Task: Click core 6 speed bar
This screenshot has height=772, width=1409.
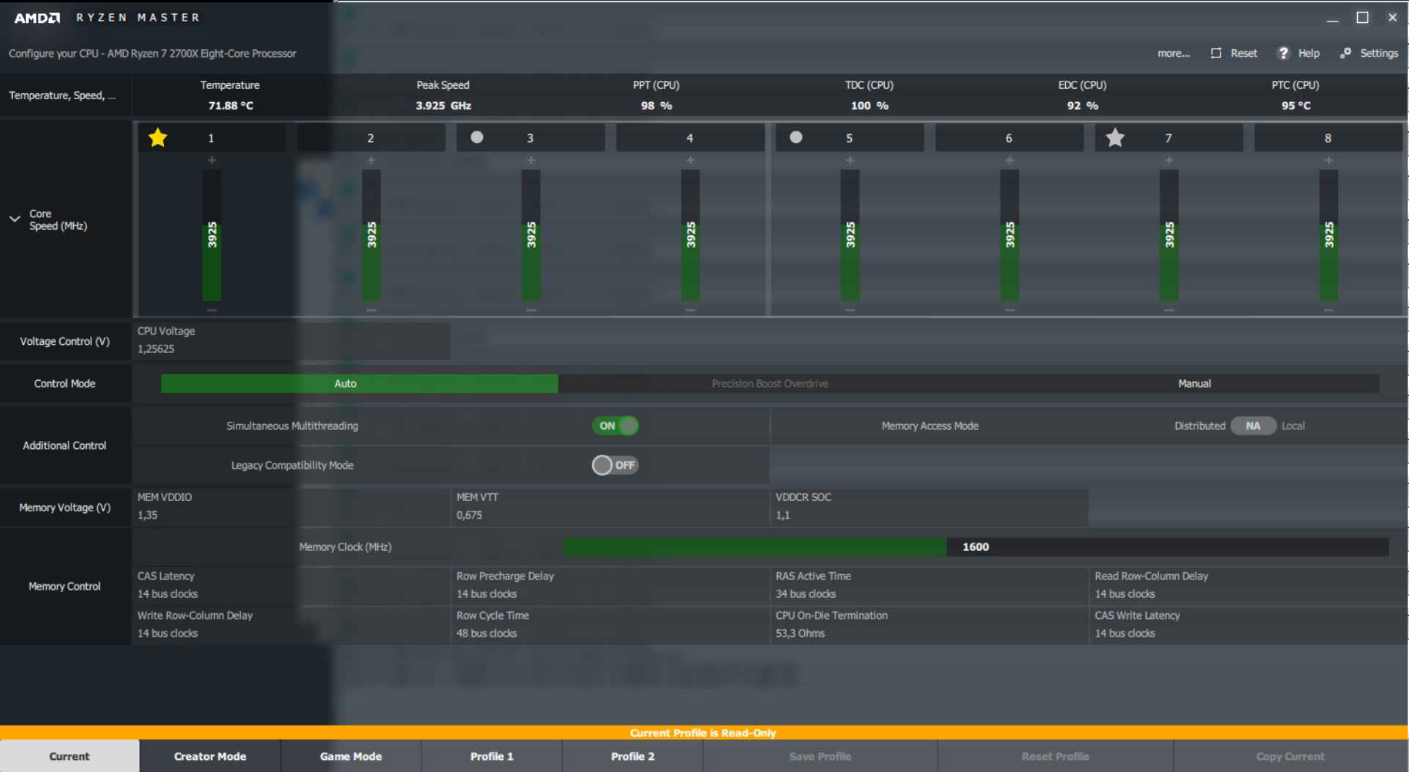Action: pos(1009,235)
